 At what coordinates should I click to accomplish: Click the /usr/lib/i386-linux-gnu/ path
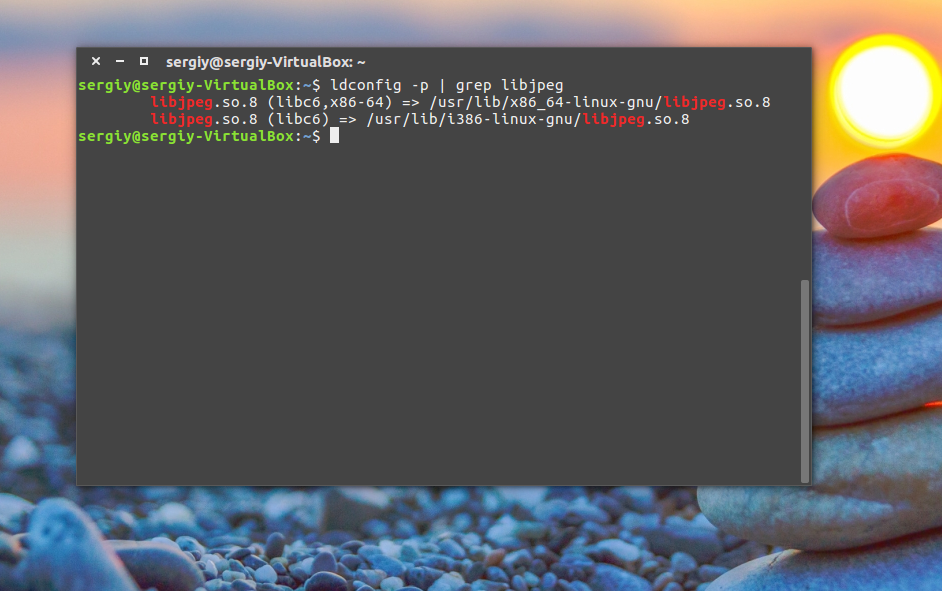point(474,120)
